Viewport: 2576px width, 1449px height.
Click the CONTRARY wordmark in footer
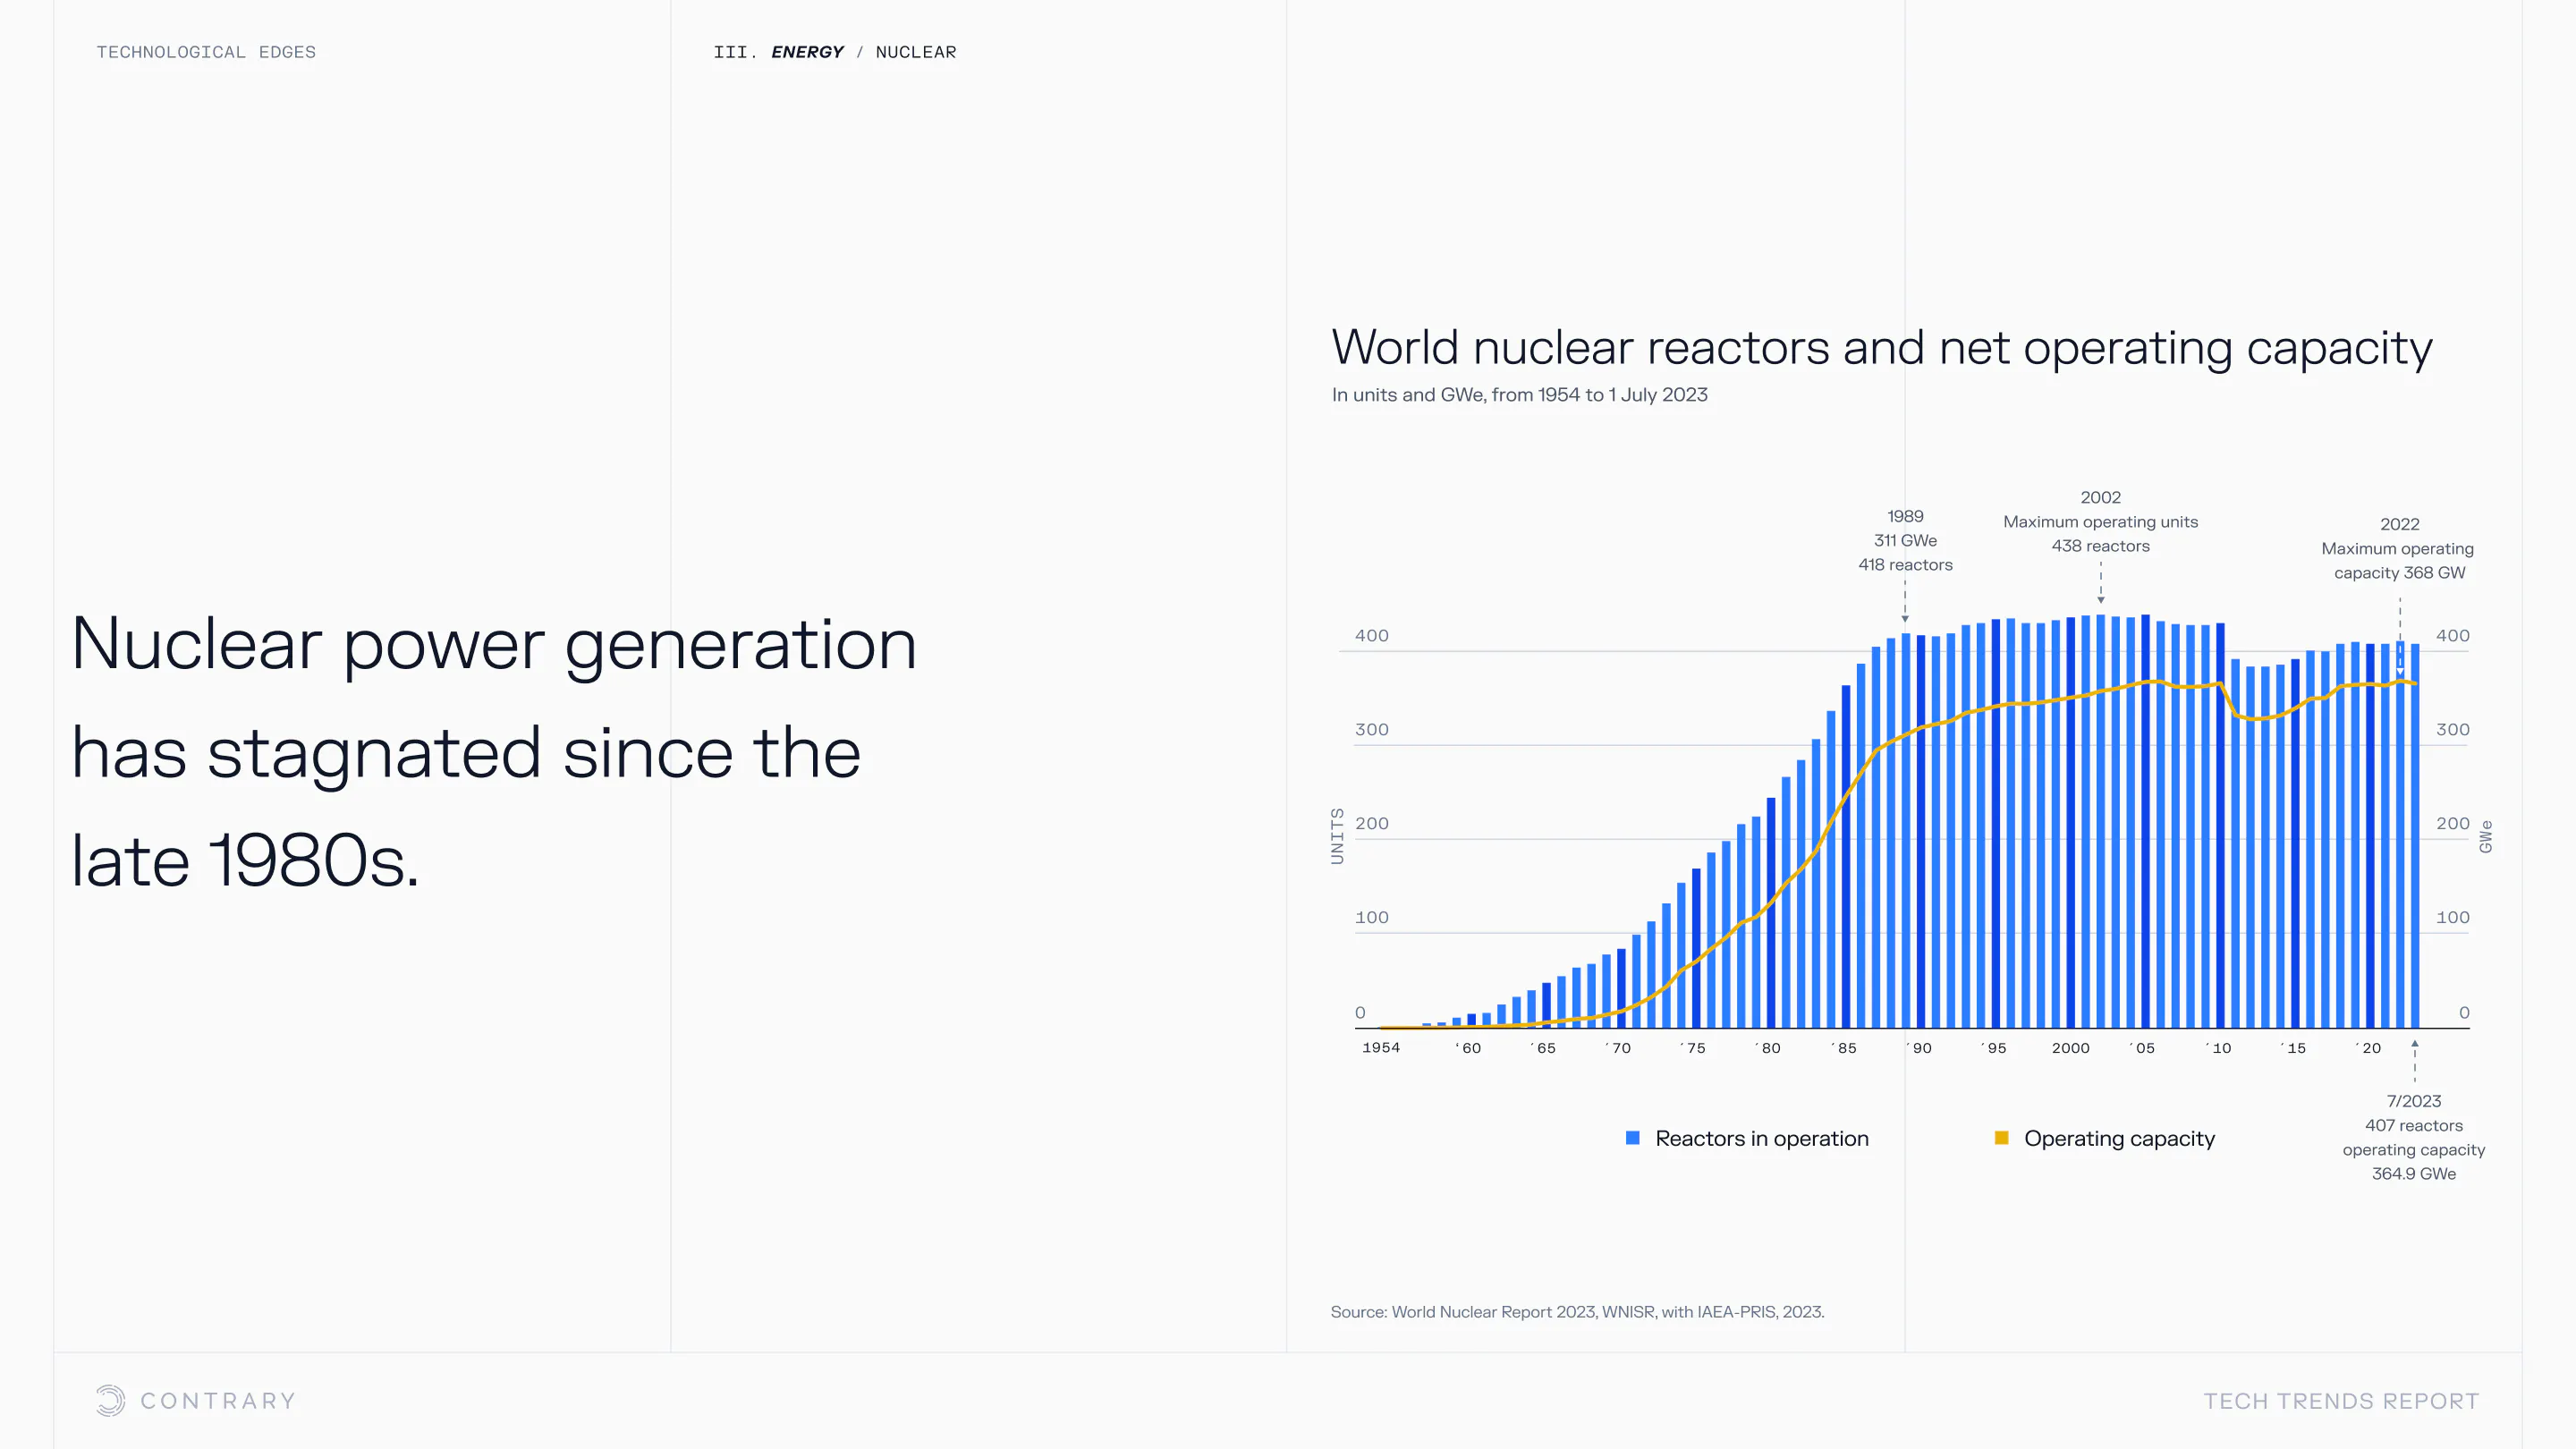[x=218, y=1401]
